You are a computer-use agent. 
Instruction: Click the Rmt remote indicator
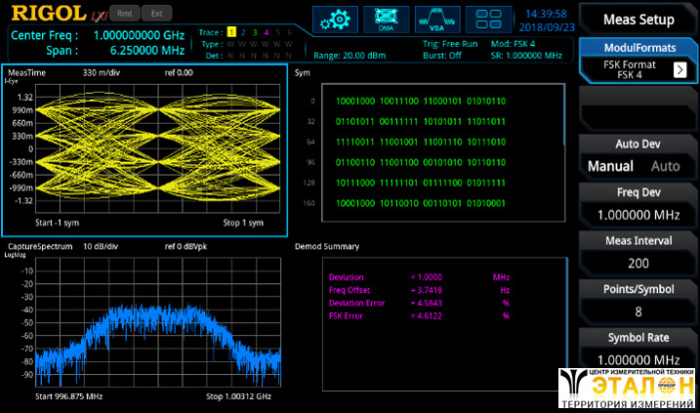124,14
